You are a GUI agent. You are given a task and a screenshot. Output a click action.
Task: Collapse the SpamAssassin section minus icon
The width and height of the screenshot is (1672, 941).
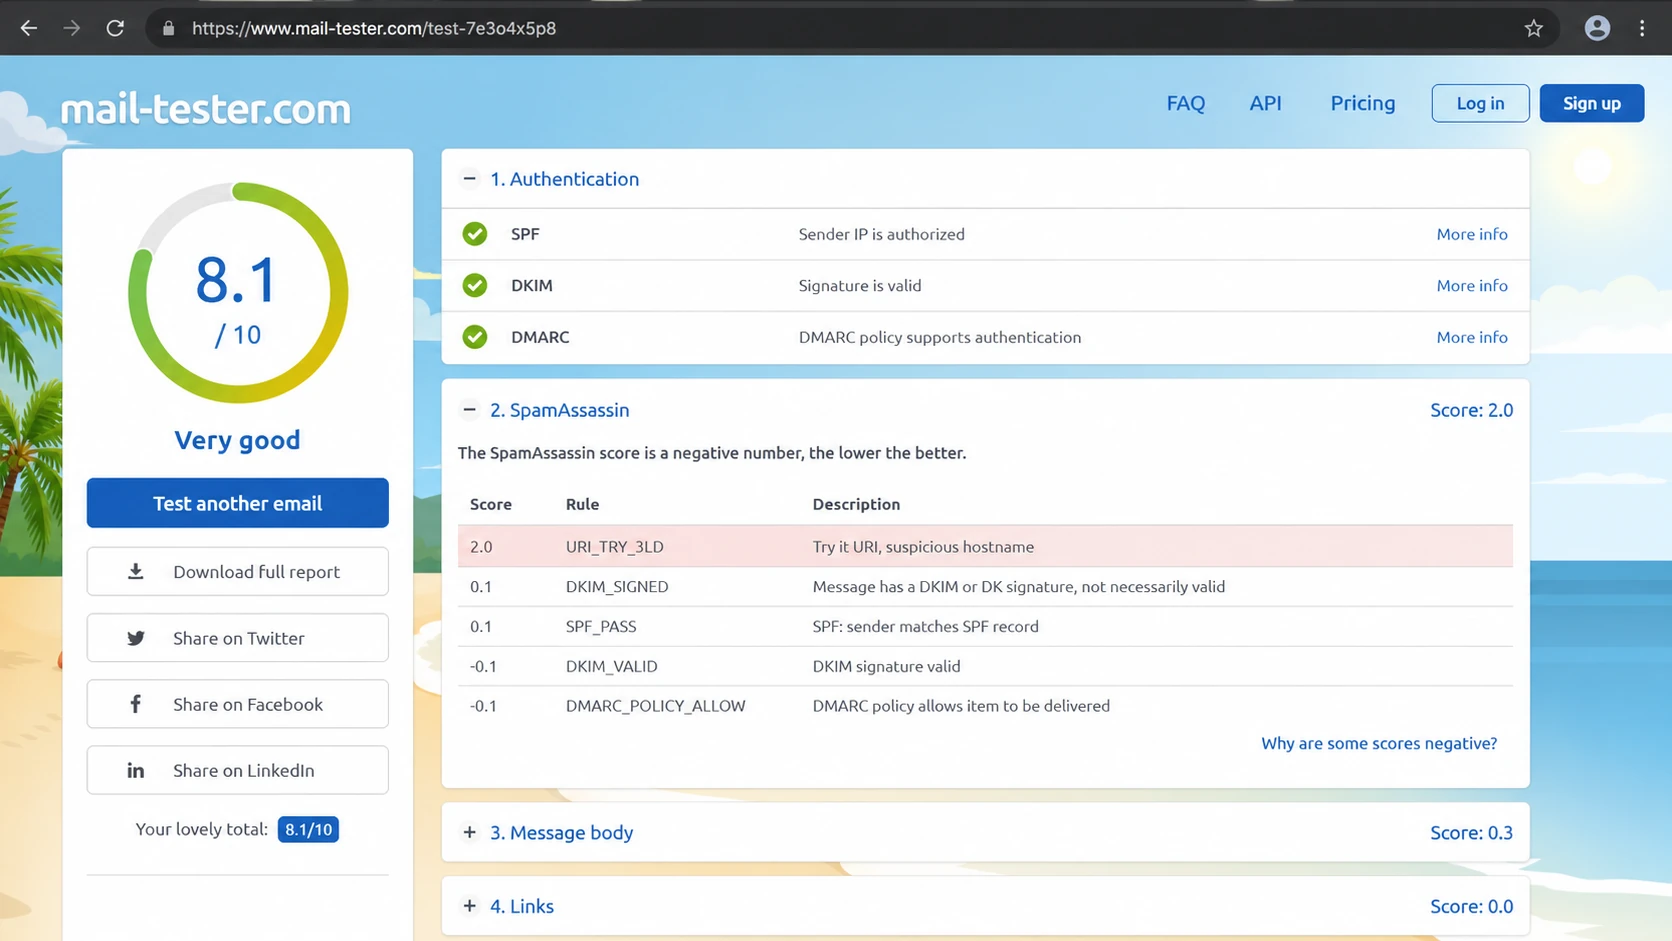[x=469, y=410]
